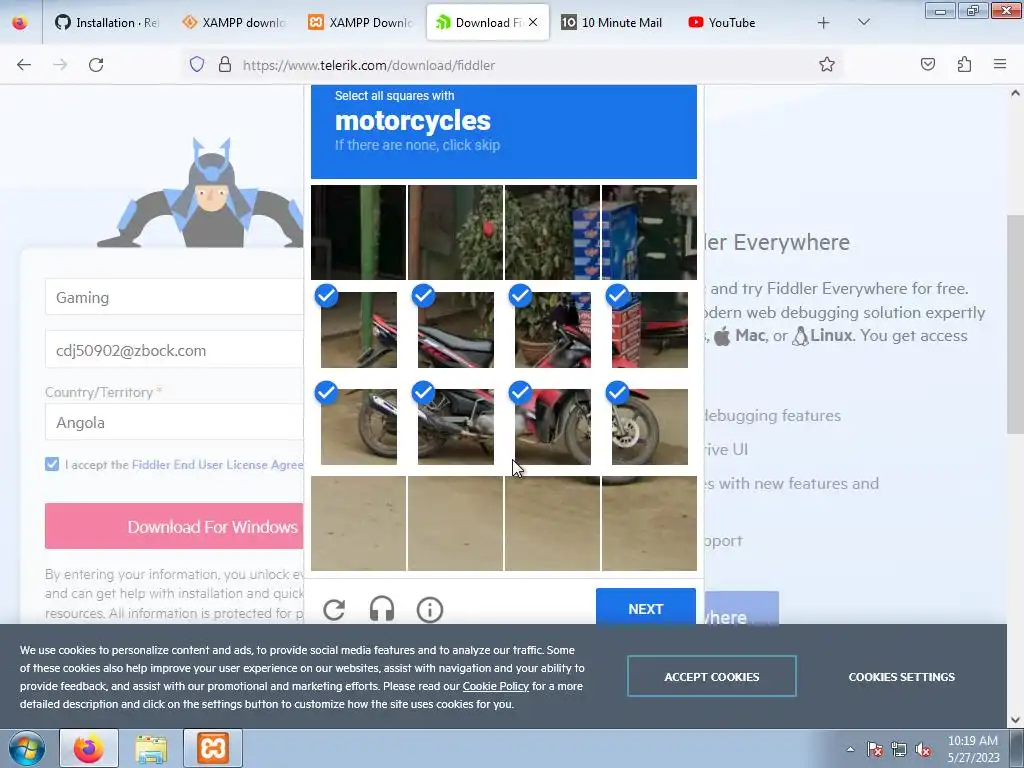Switch to the XAMPP Download tab with orange square icon

pyautogui.click(x=360, y=23)
